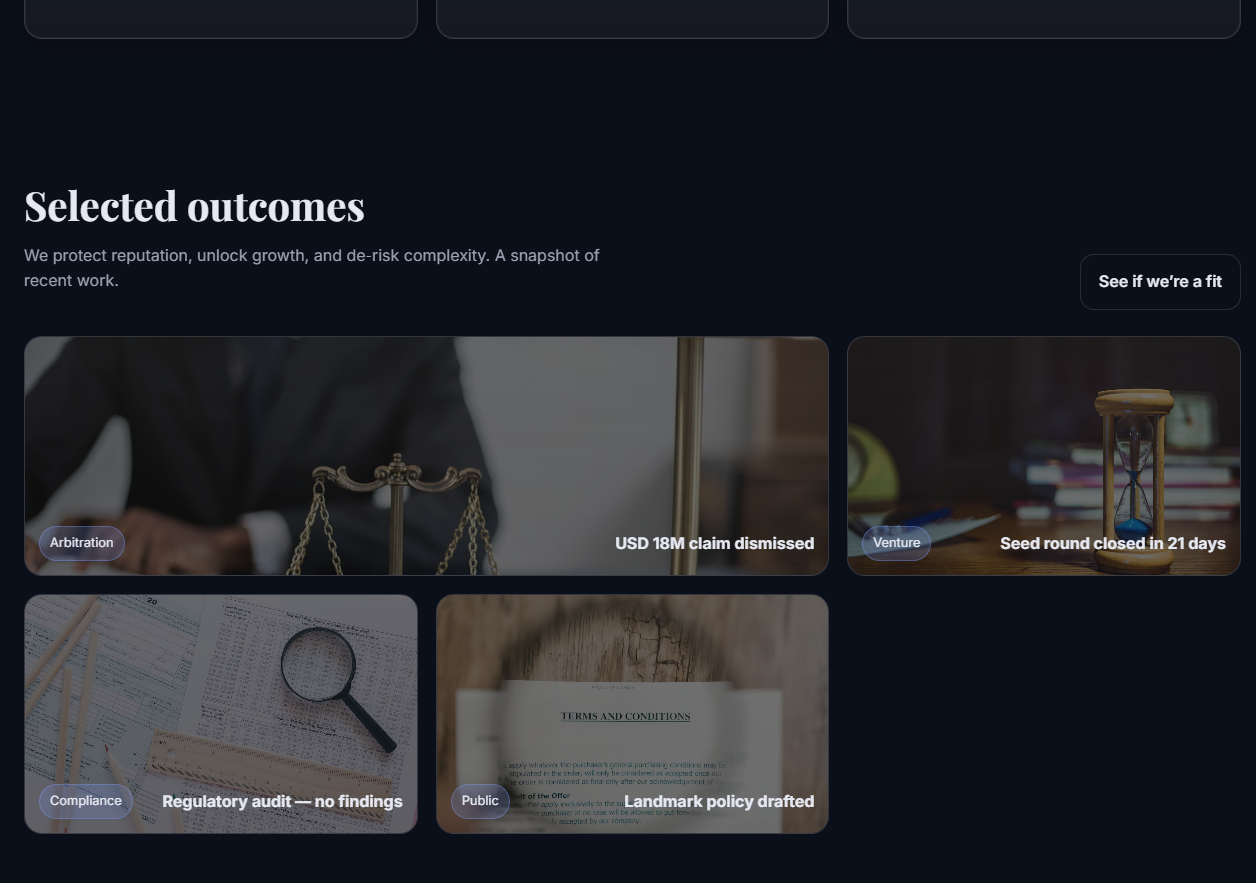Open "Regulatory audit — no findings" title

click(282, 801)
